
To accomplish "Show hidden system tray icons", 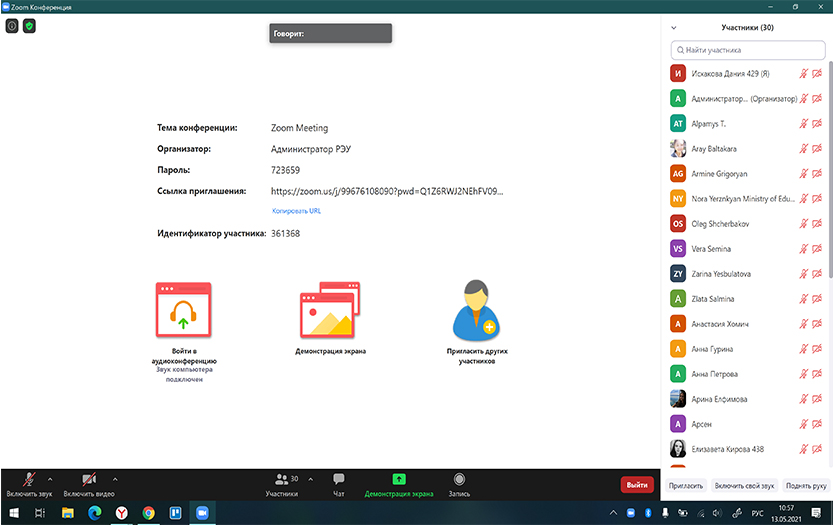I will point(613,513).
